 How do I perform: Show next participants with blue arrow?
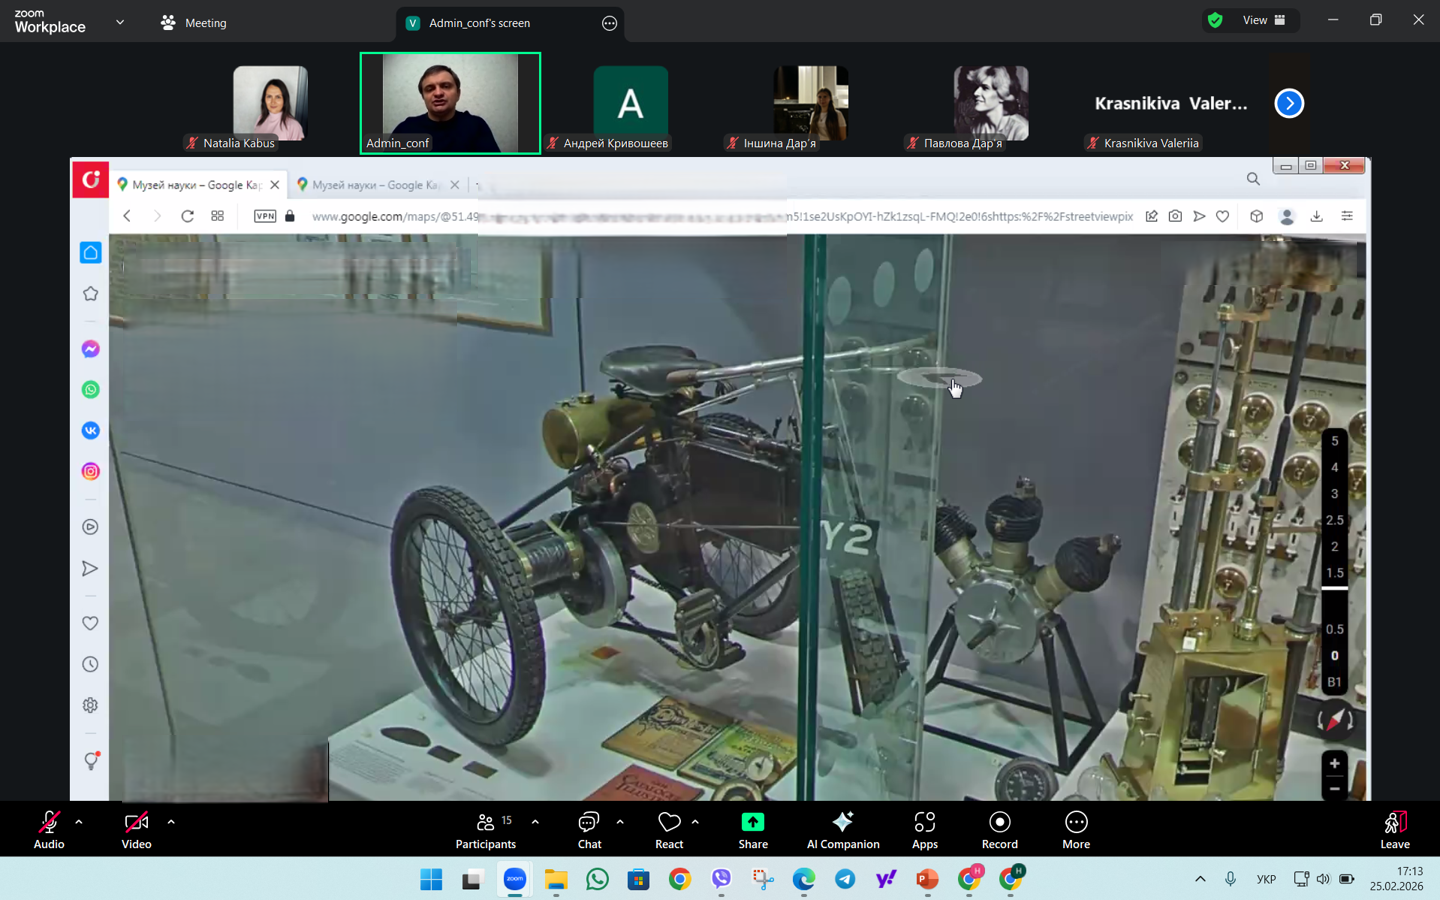click(1289, 103)
